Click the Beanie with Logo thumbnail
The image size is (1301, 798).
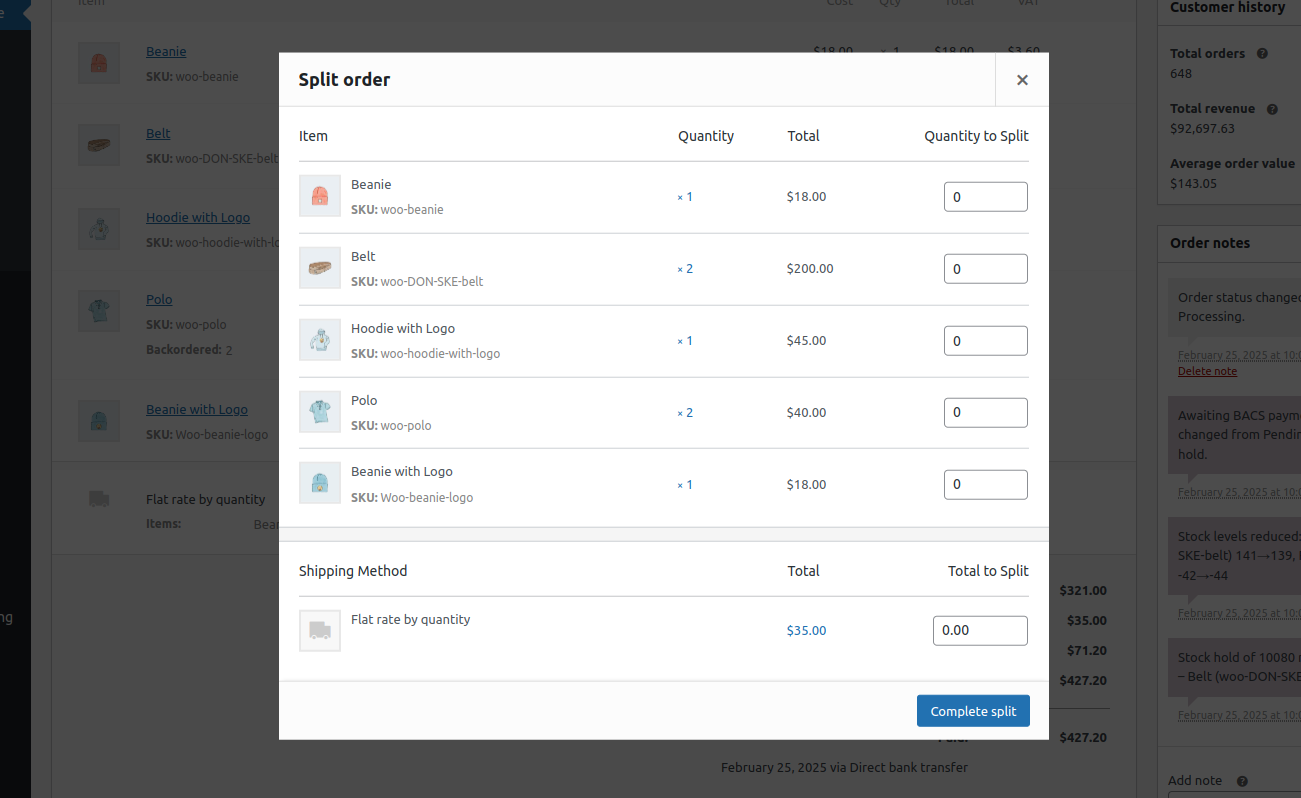[x=320, y=483]
